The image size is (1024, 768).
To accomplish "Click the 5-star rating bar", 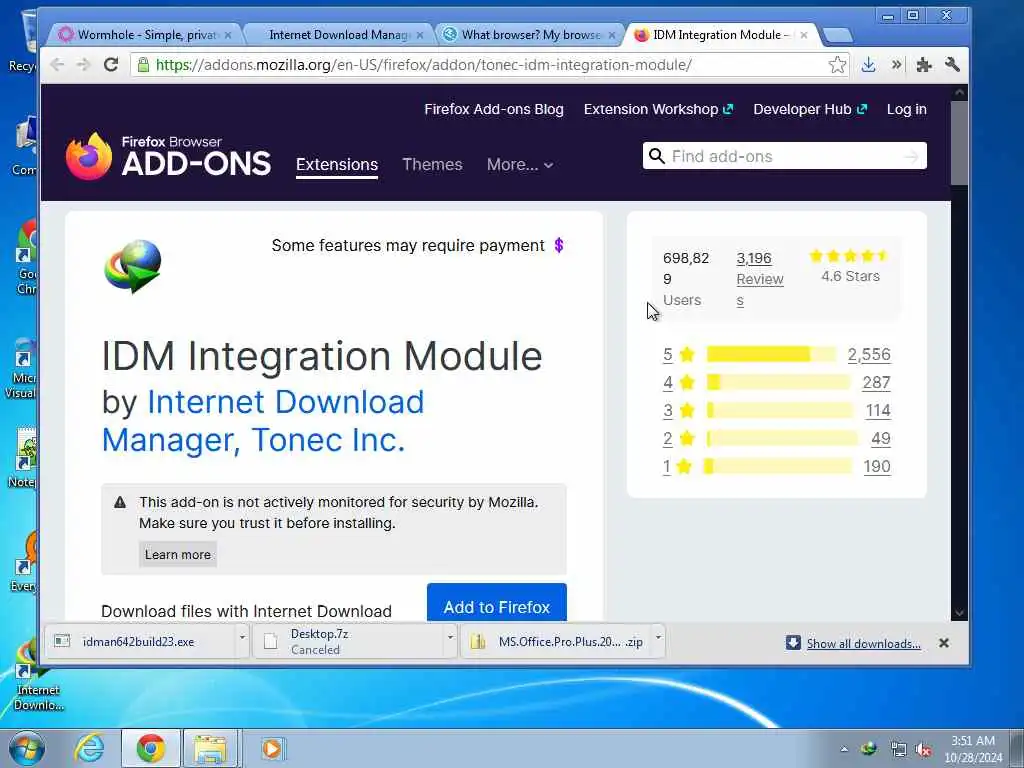I will click(x=771, y=355).
